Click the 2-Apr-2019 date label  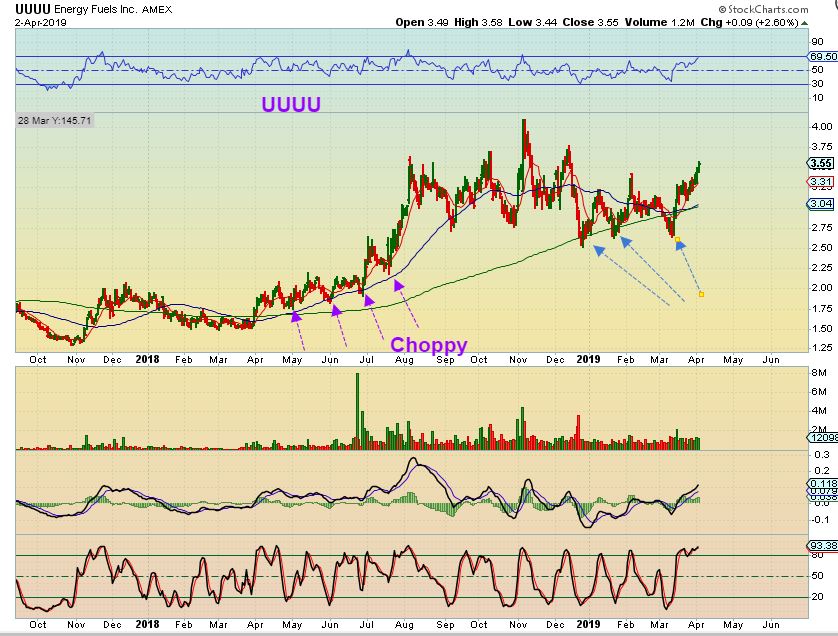(x=41, y=22)
